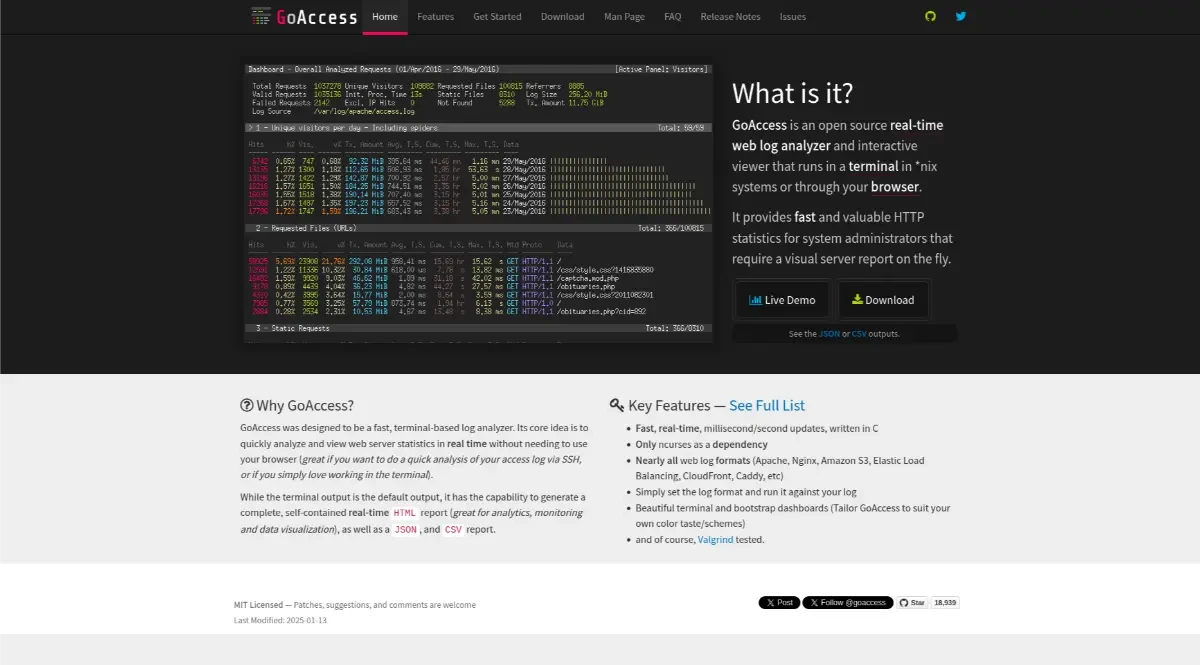Open the Man Page link
Image resolution: width=1200 pixels, height=665 pixels.
pyautogui.click(x=624, y=17)
